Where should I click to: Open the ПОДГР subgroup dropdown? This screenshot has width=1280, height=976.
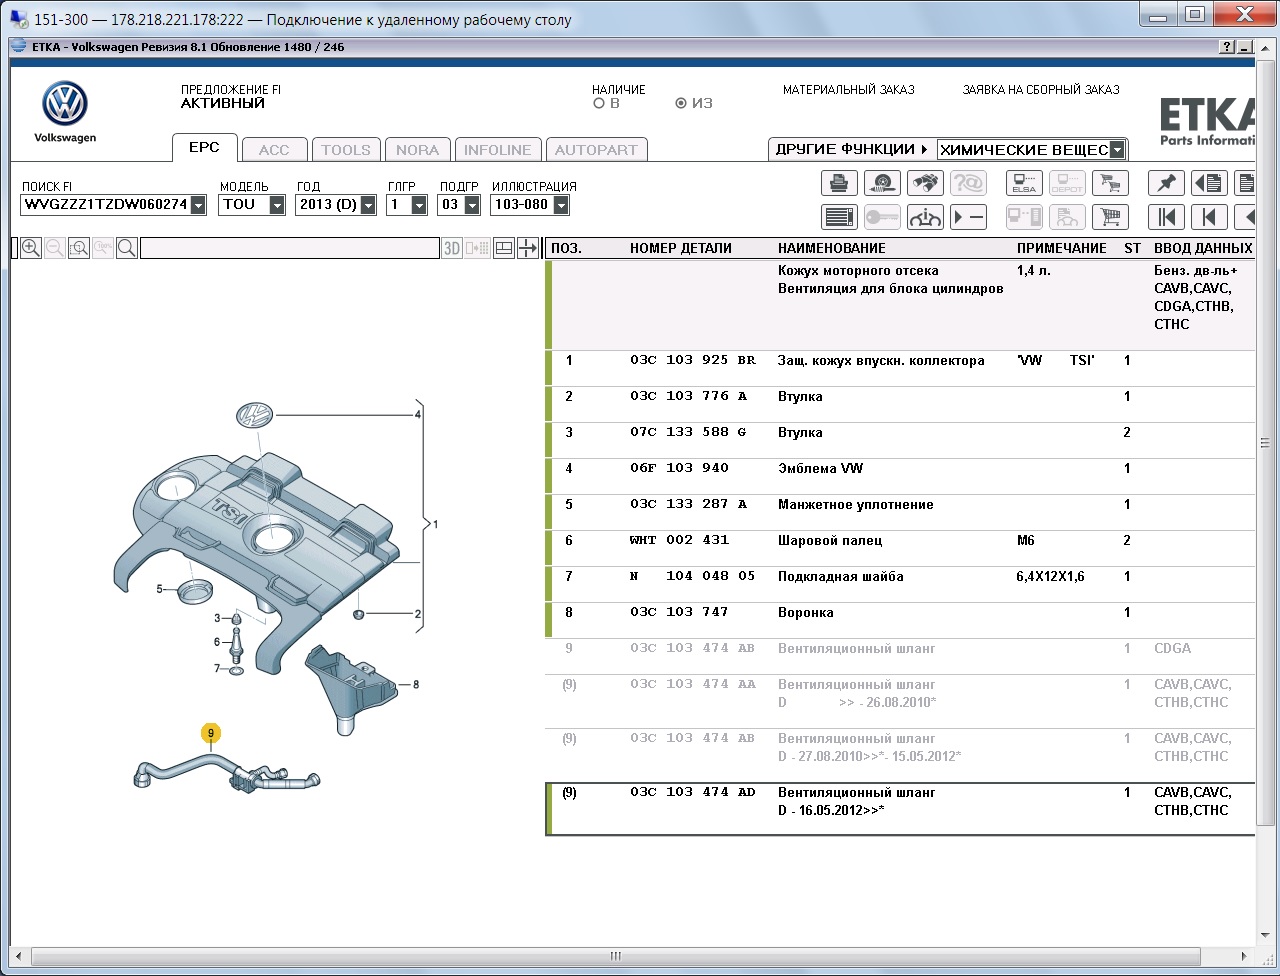coord(473,205)
